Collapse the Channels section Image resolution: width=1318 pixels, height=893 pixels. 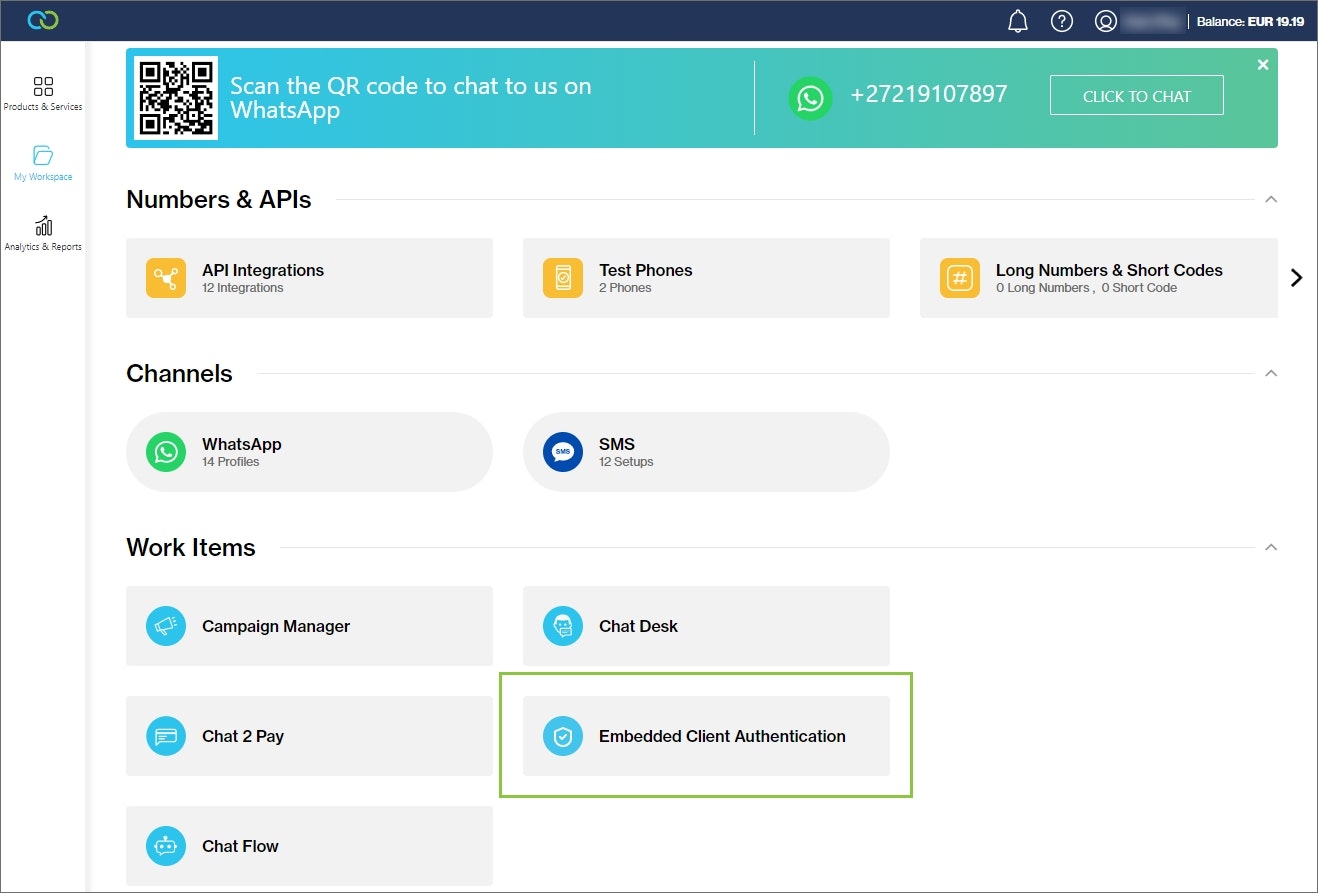(1271, 373)
